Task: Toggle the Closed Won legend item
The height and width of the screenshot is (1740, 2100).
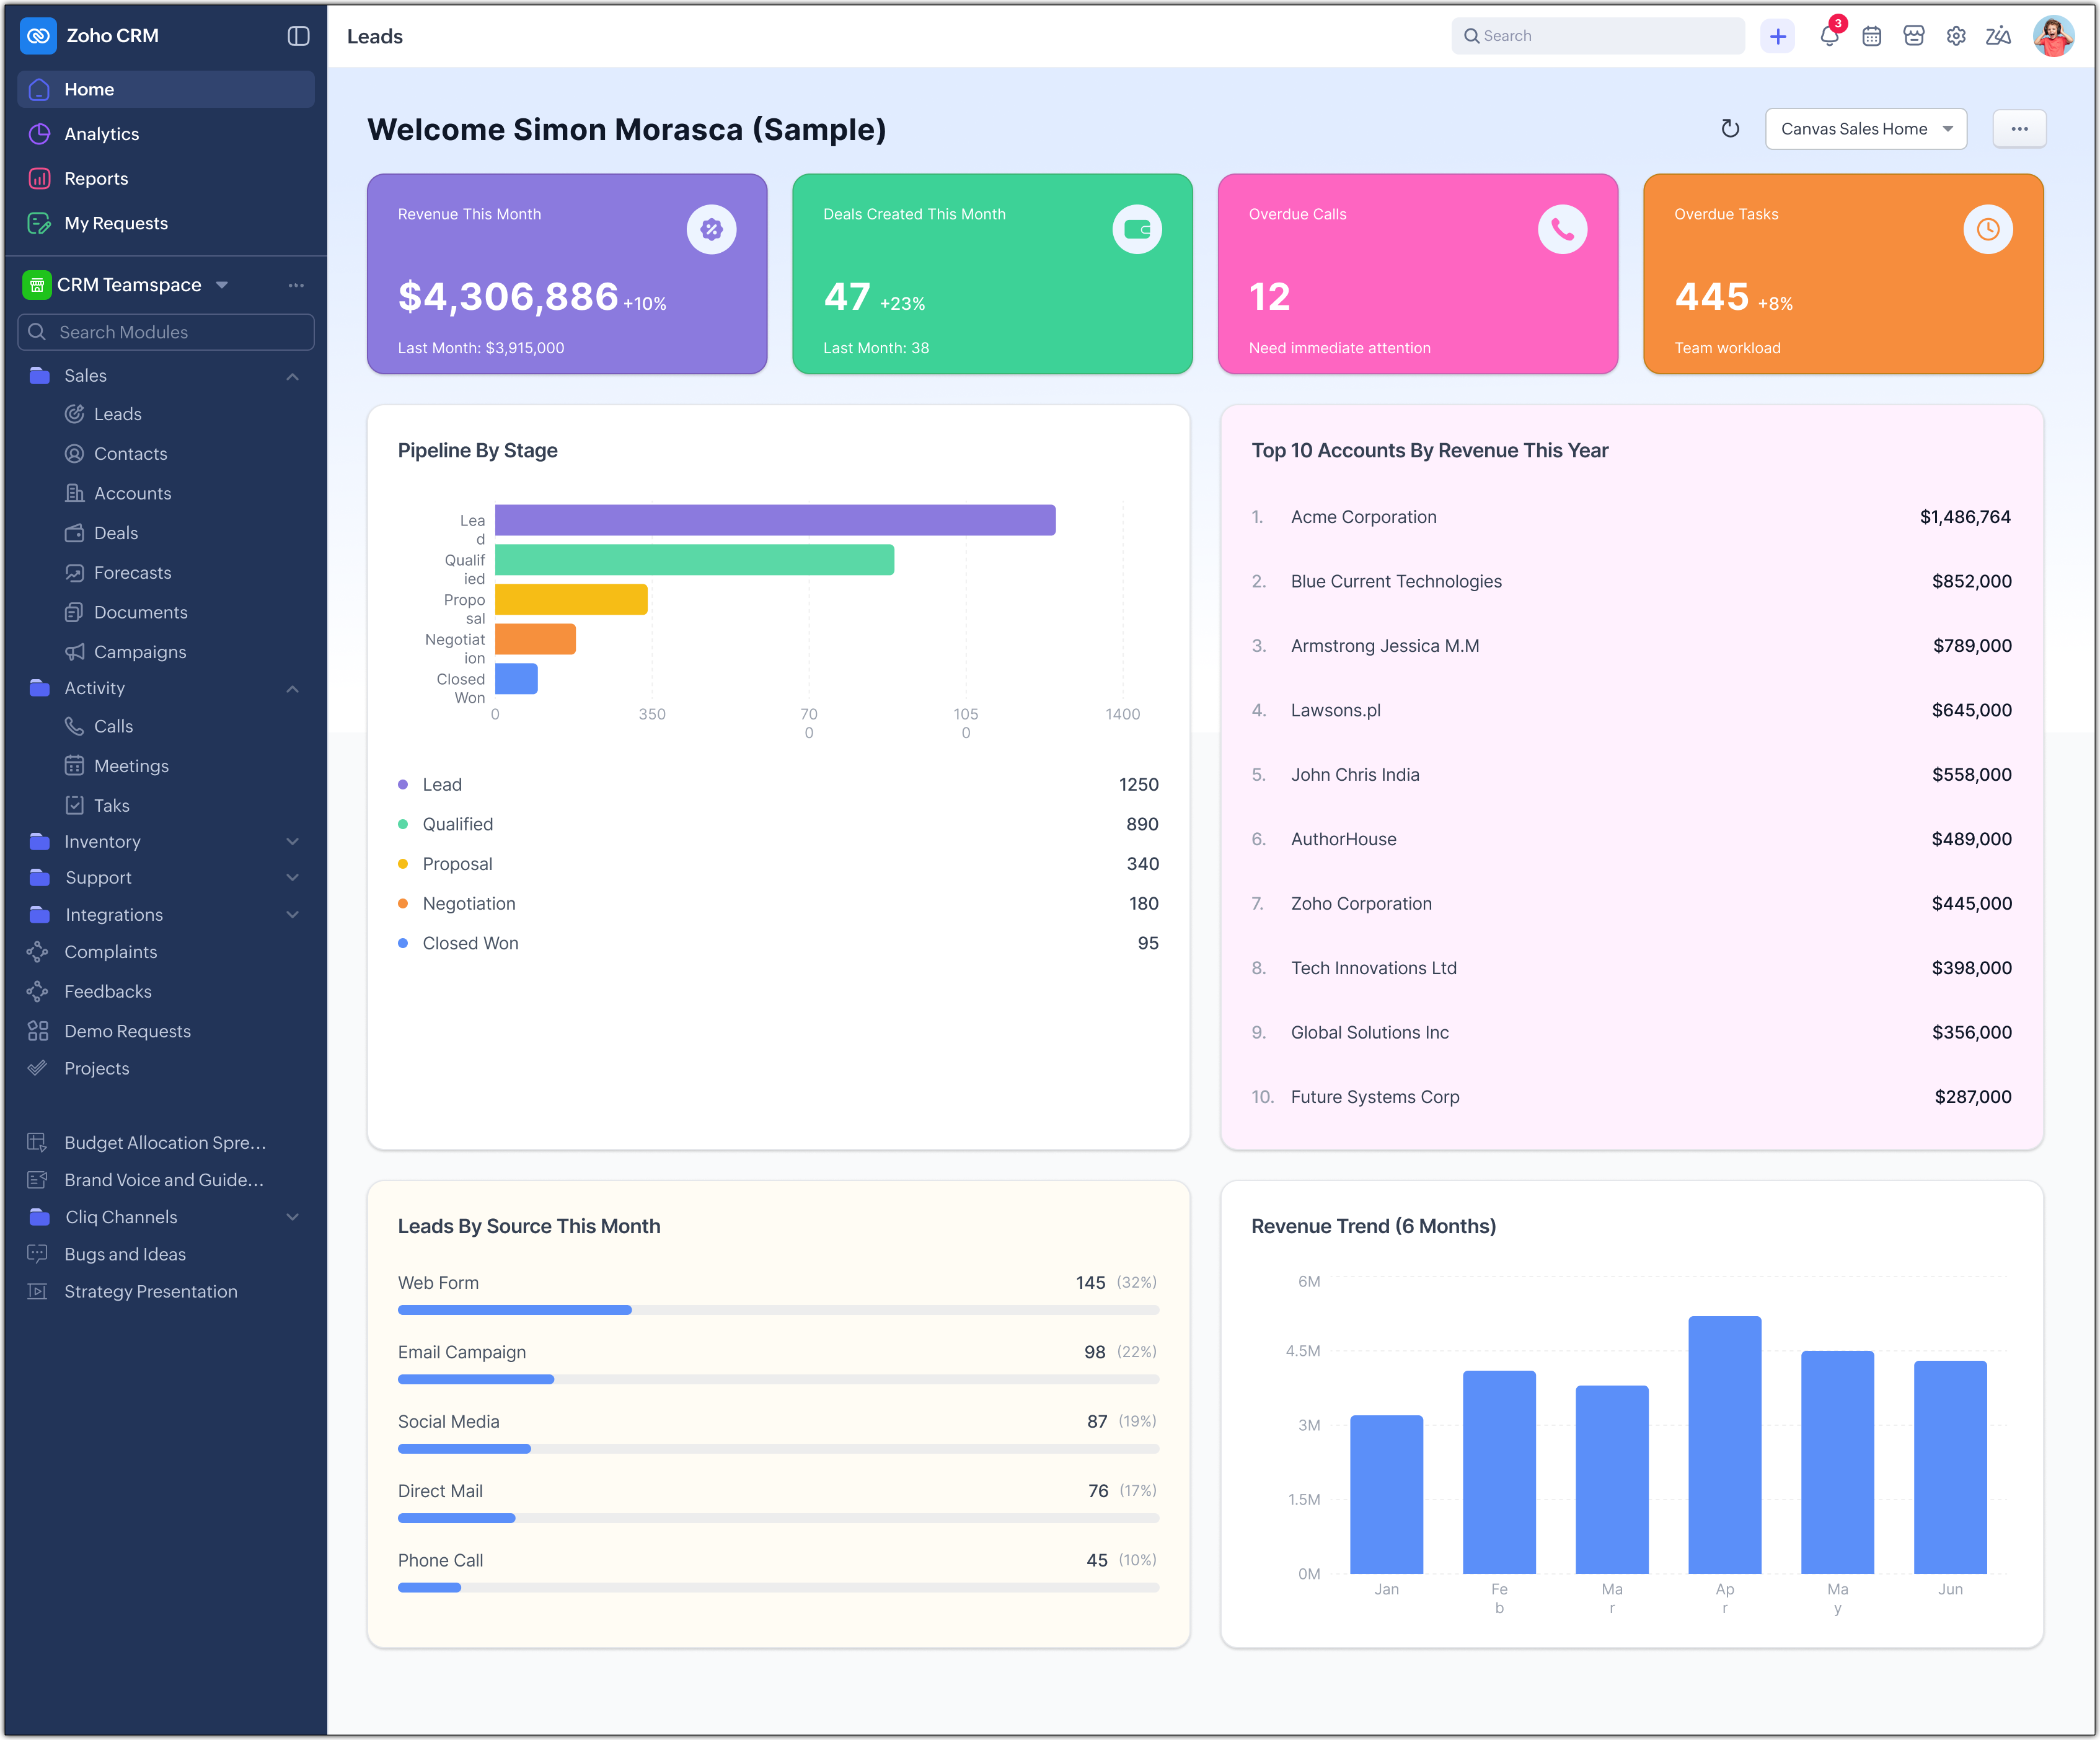Action: (469, 943)
